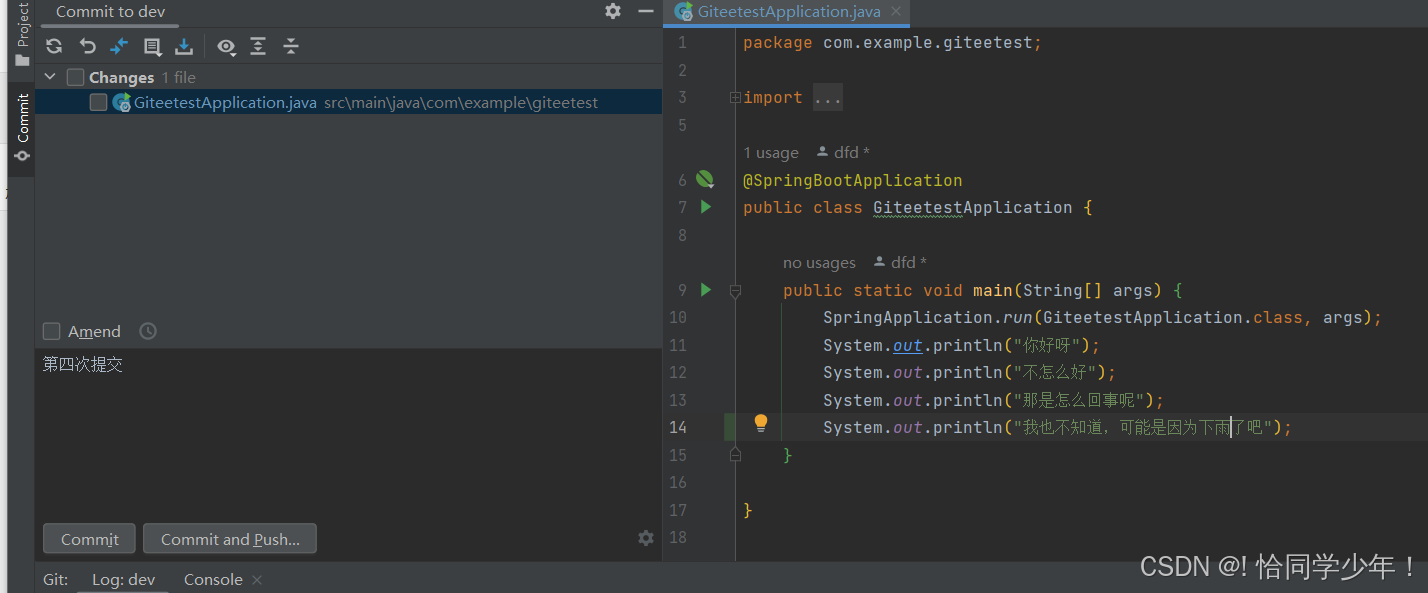
Task: Toggle the Changes group checkbox
Action: click(x=75, y=77)
